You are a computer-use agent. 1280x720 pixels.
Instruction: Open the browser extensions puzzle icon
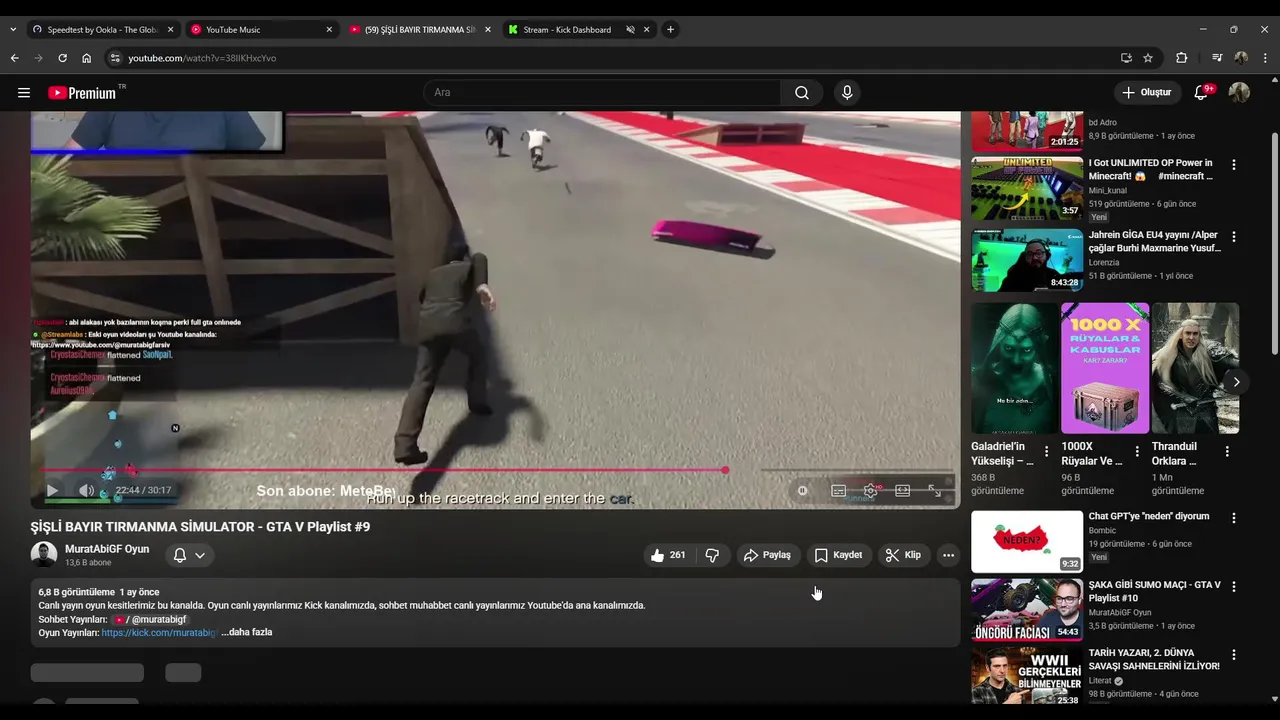tap(1181, 58)
